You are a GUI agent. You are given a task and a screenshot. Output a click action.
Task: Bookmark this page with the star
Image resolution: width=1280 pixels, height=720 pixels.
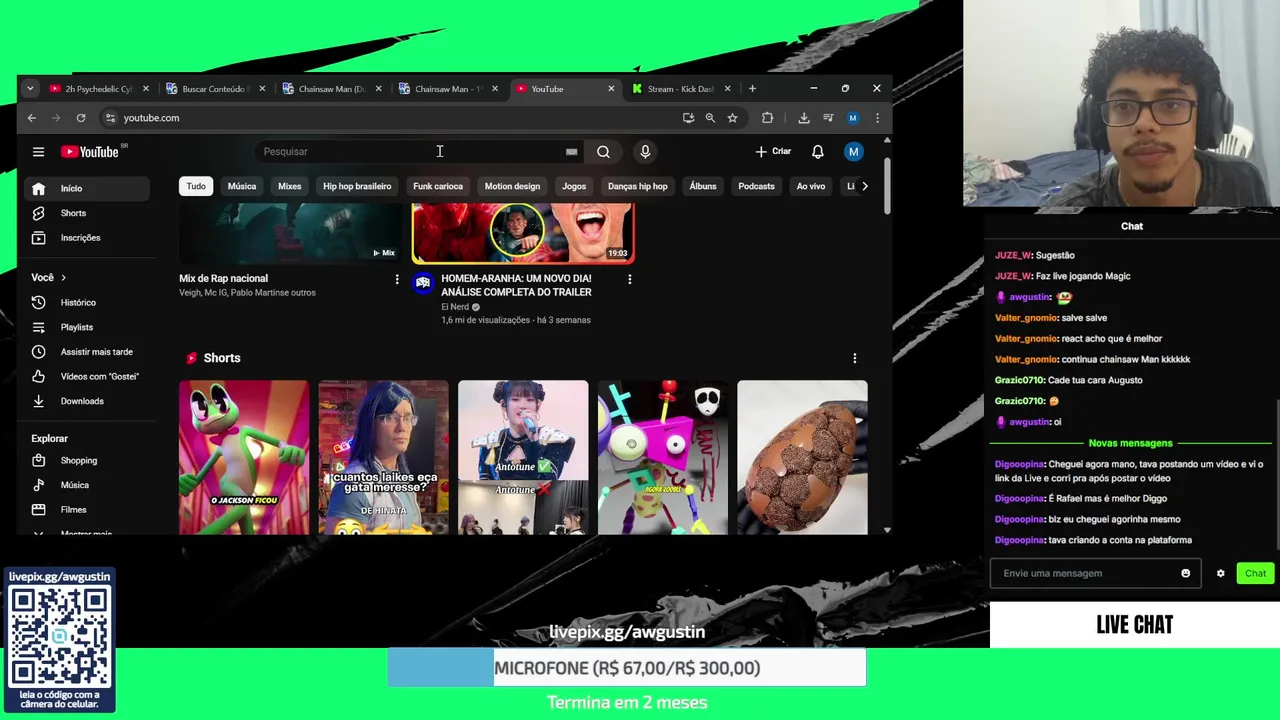[x=732, y=118]
